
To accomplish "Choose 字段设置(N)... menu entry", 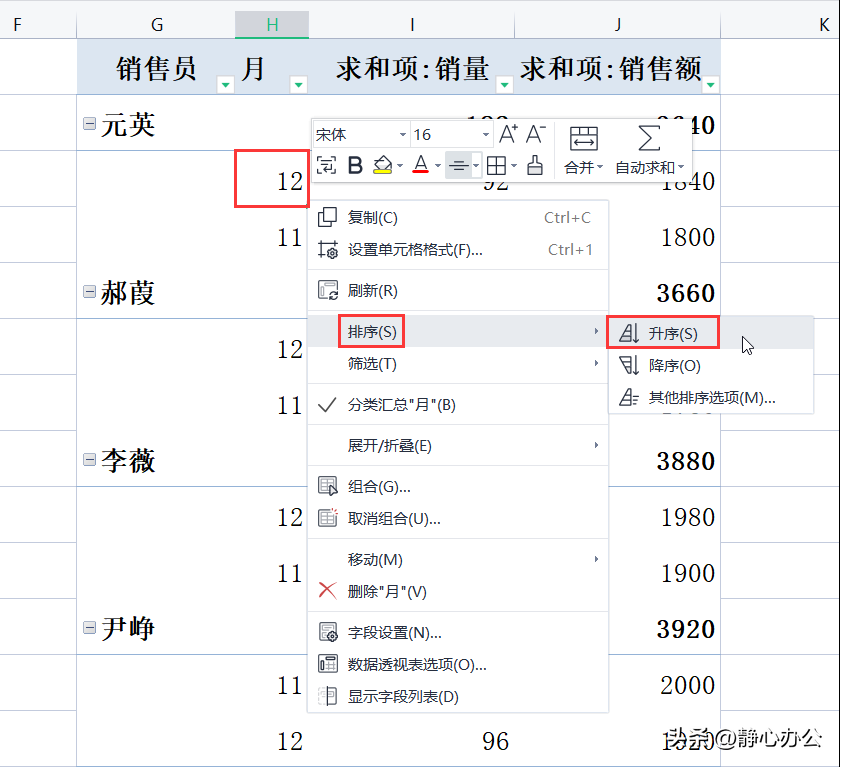I will point(458,632).
